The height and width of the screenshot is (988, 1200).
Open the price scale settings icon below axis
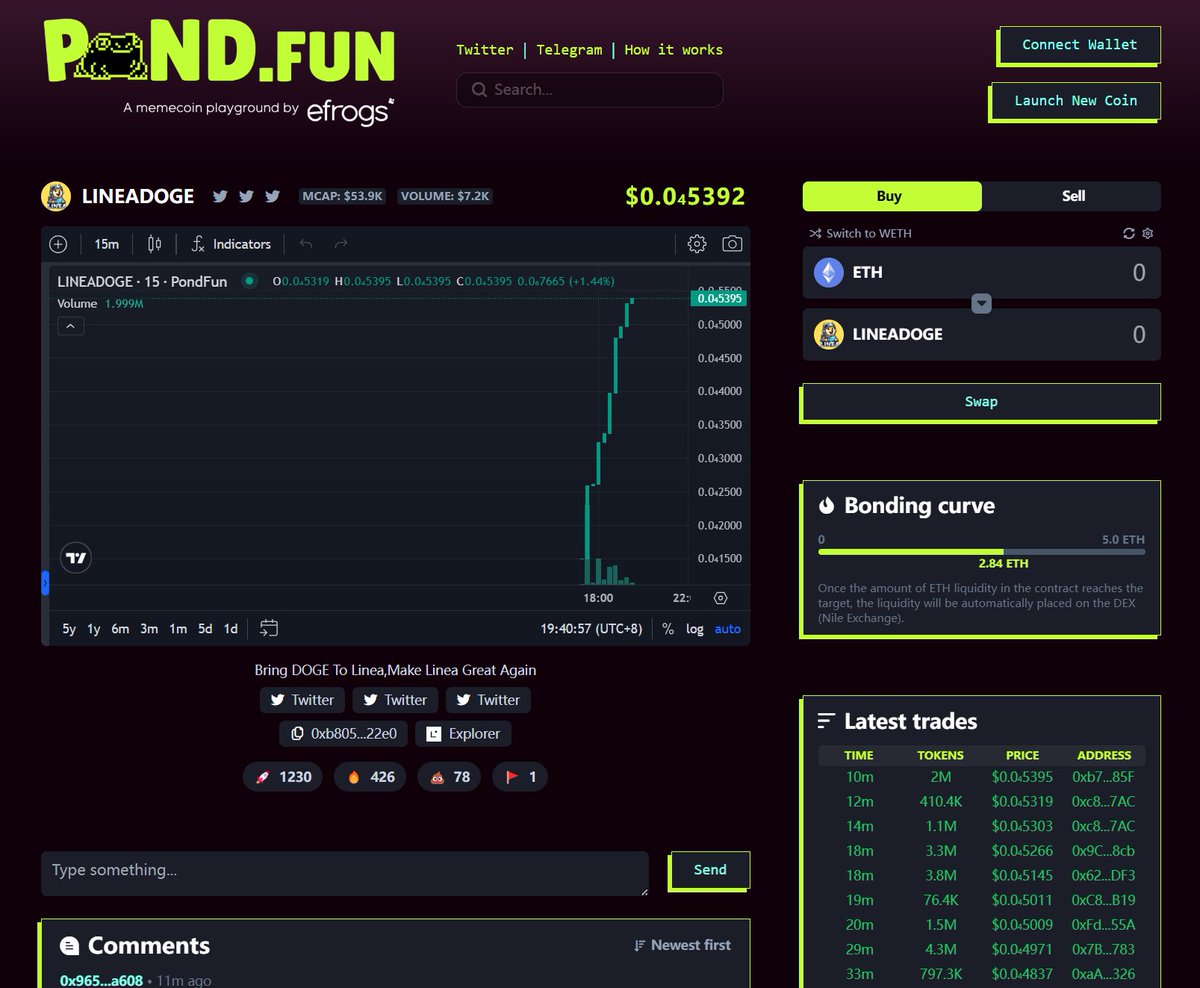tap(720, 598)
